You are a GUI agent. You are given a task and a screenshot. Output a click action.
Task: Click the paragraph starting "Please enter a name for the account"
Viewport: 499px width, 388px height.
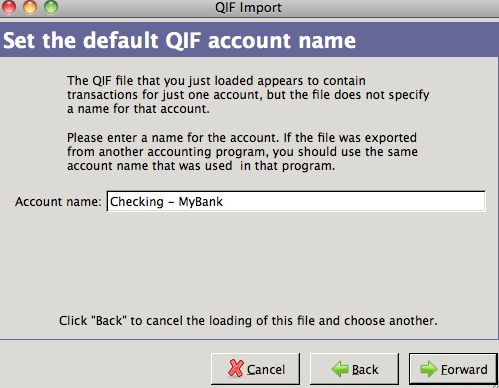[242, 152]
